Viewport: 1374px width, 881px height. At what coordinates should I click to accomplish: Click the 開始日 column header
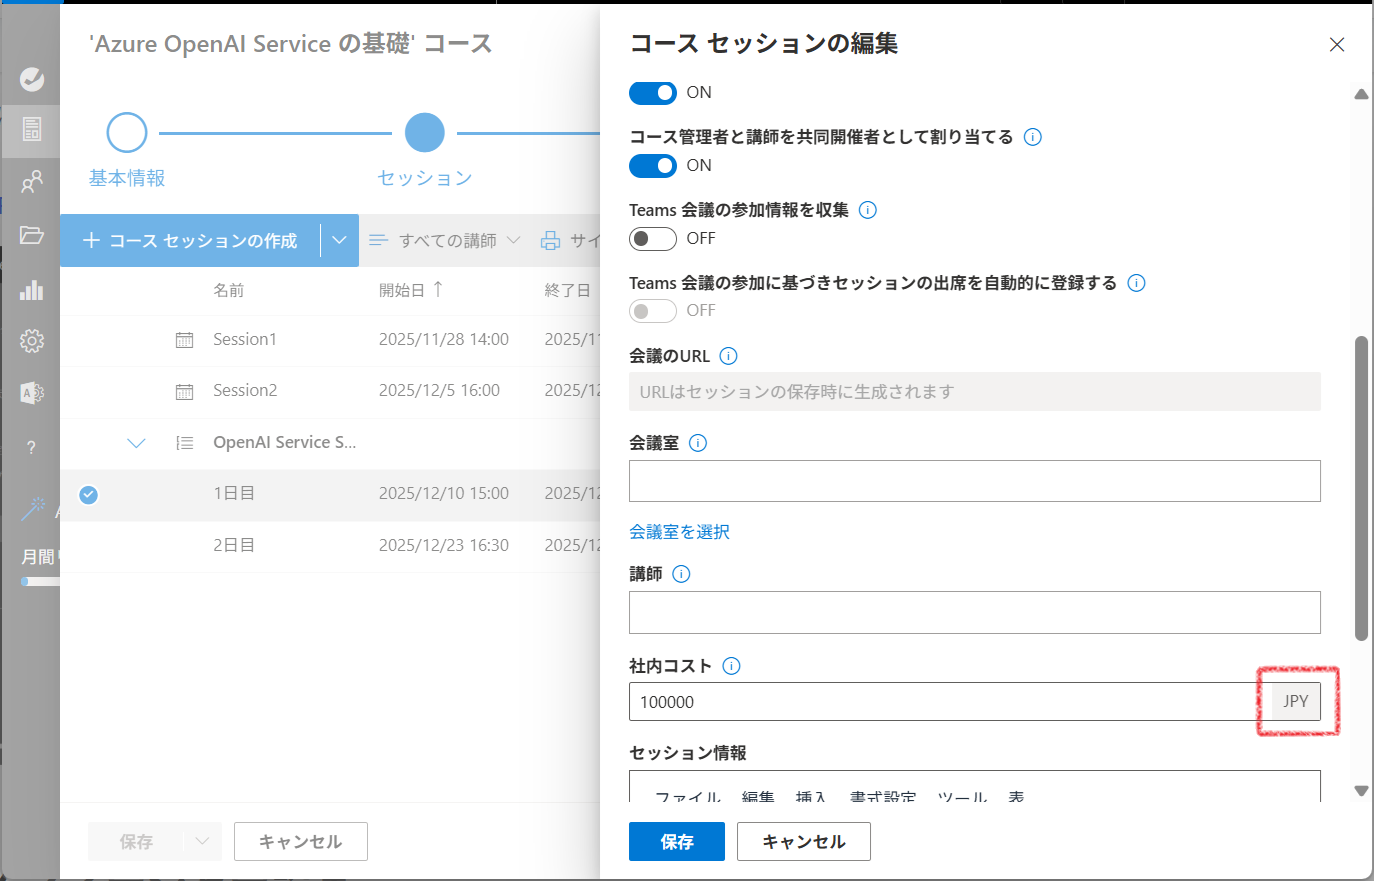pyautogui.click(x=402, y=290)
